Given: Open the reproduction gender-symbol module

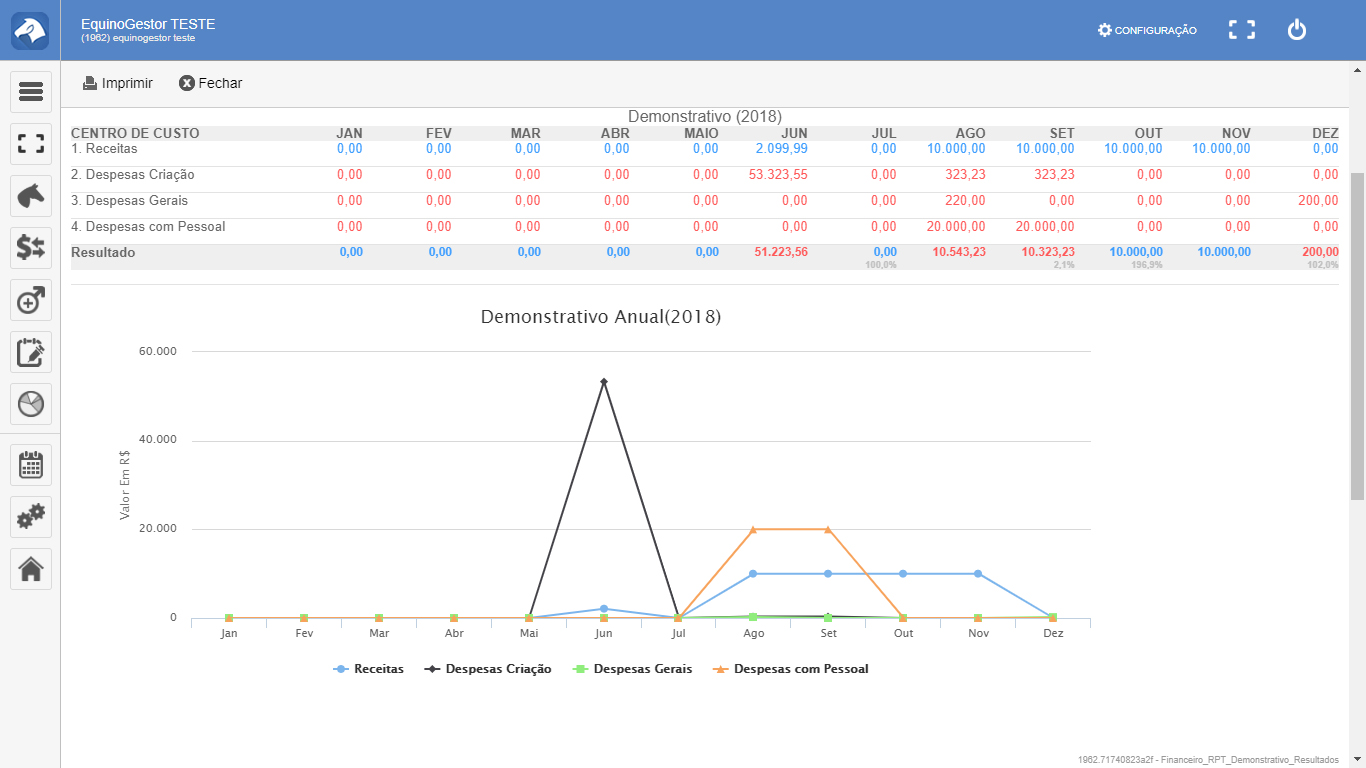Looking at the screenshot, I should (x=31, y=300).
